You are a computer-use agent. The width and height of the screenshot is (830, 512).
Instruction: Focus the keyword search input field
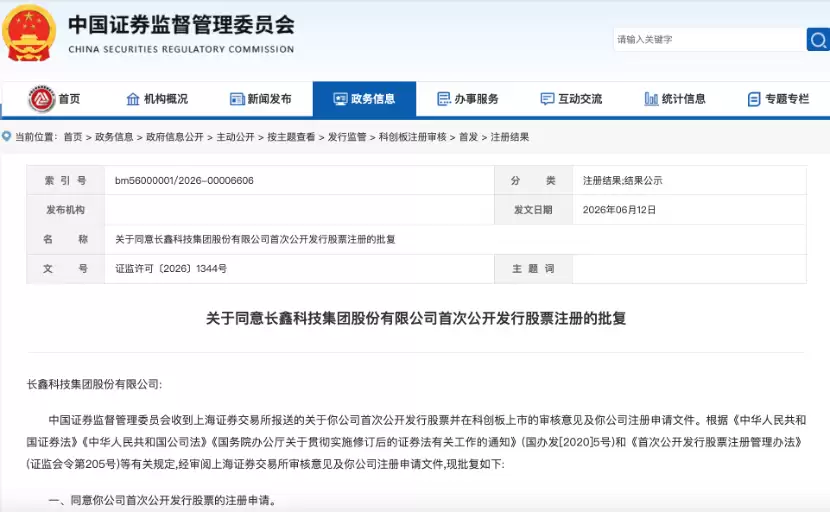click(x=709, y=40)
